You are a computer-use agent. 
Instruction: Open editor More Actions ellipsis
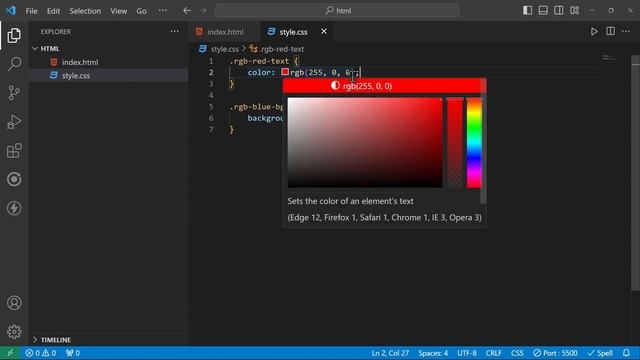coord(626,31)
